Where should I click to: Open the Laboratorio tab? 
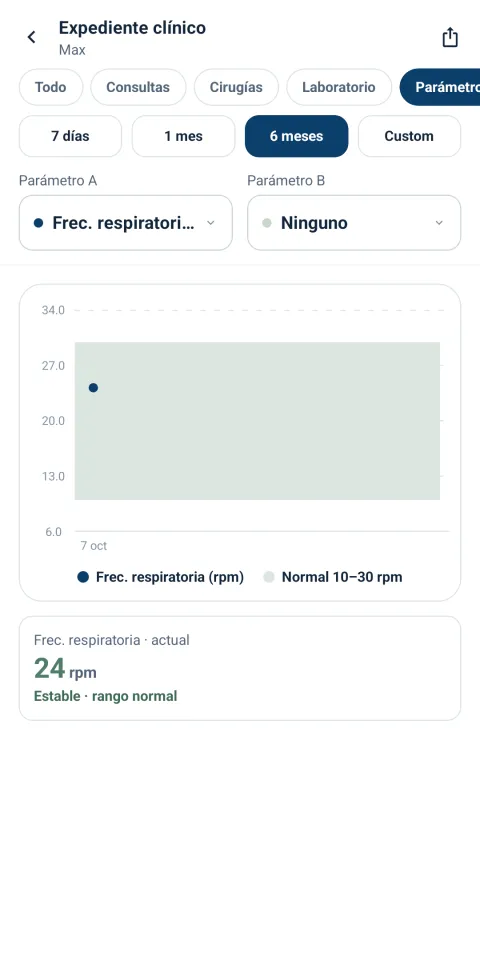point(339,87)
